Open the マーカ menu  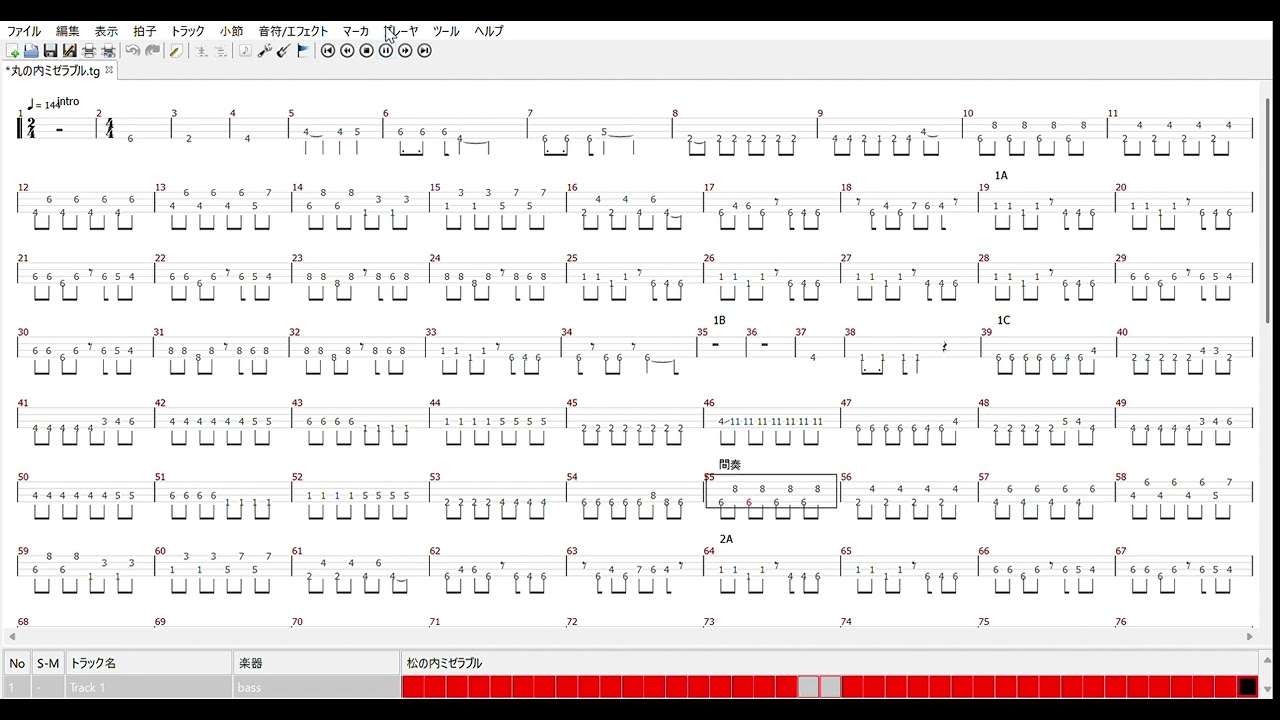(x=355, y=31)
